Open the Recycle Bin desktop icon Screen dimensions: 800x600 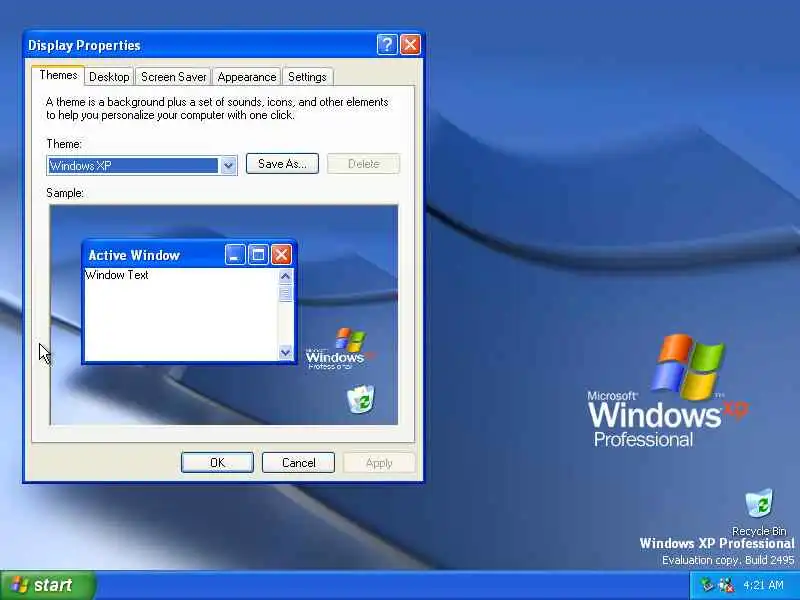click(759, 504)
